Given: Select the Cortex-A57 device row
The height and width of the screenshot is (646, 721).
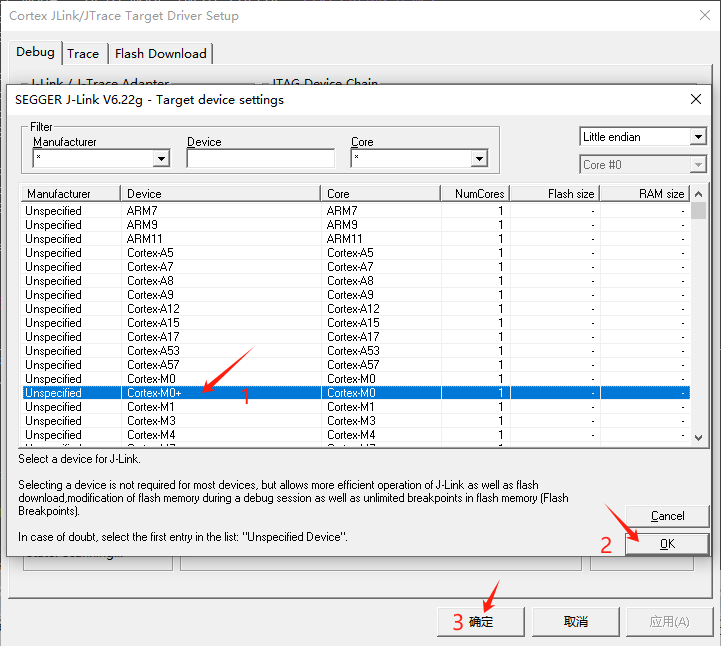Looking at the screenshot, I should (x=355, y=365).
